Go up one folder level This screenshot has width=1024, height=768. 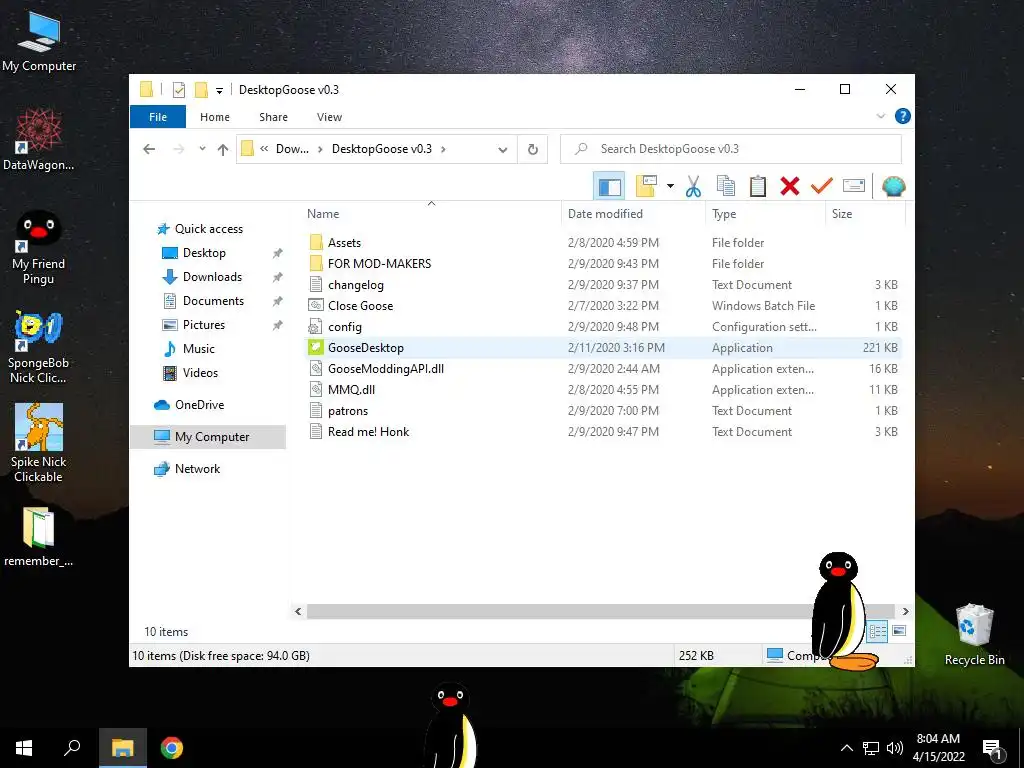223,150
